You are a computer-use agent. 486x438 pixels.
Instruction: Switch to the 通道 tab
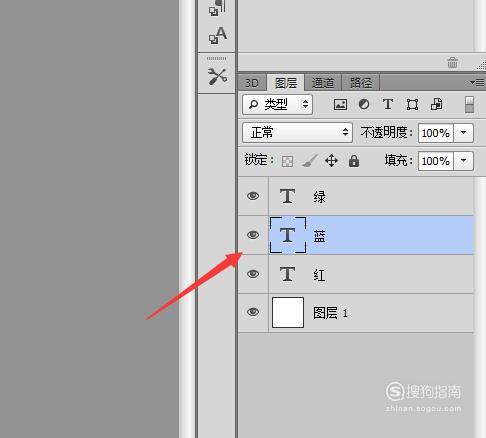[323, 83]
